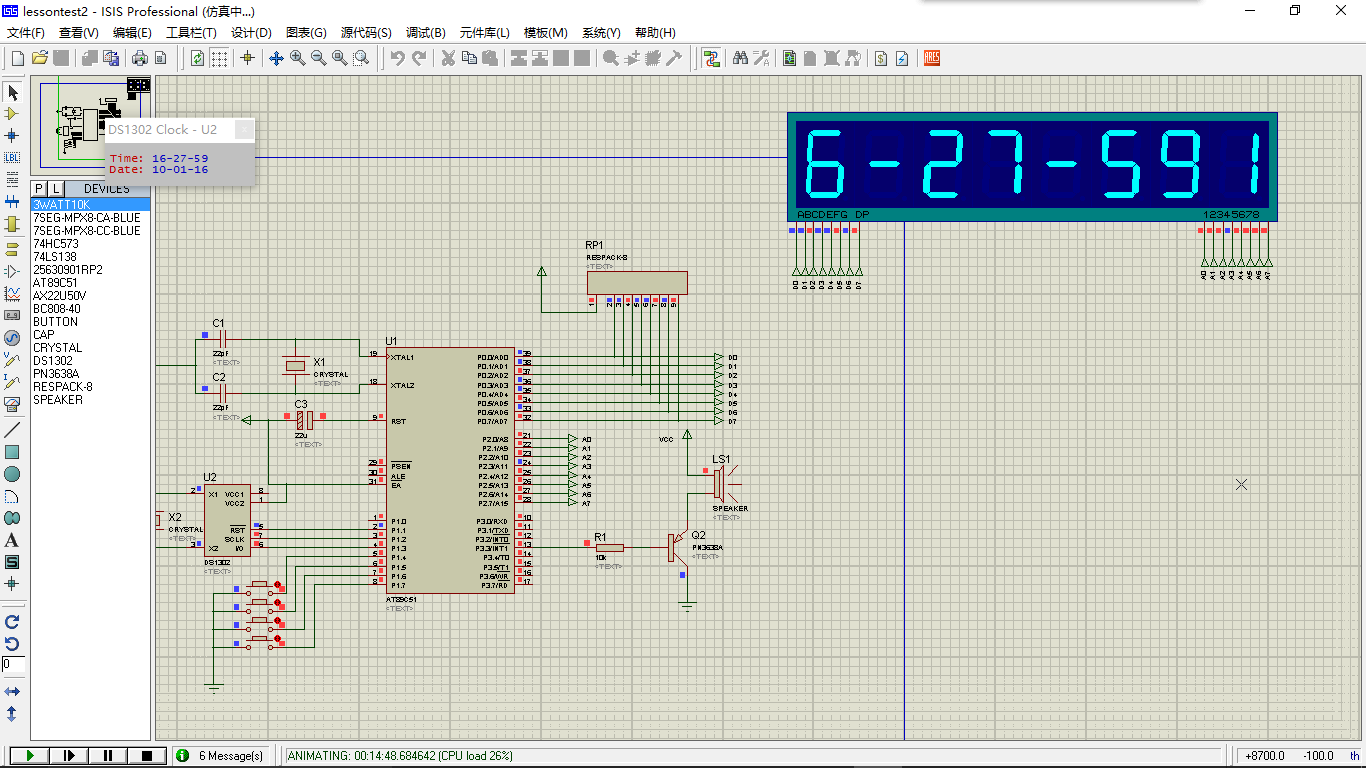
Task: Click overview thumbnail of schematic
Action: 91,124
